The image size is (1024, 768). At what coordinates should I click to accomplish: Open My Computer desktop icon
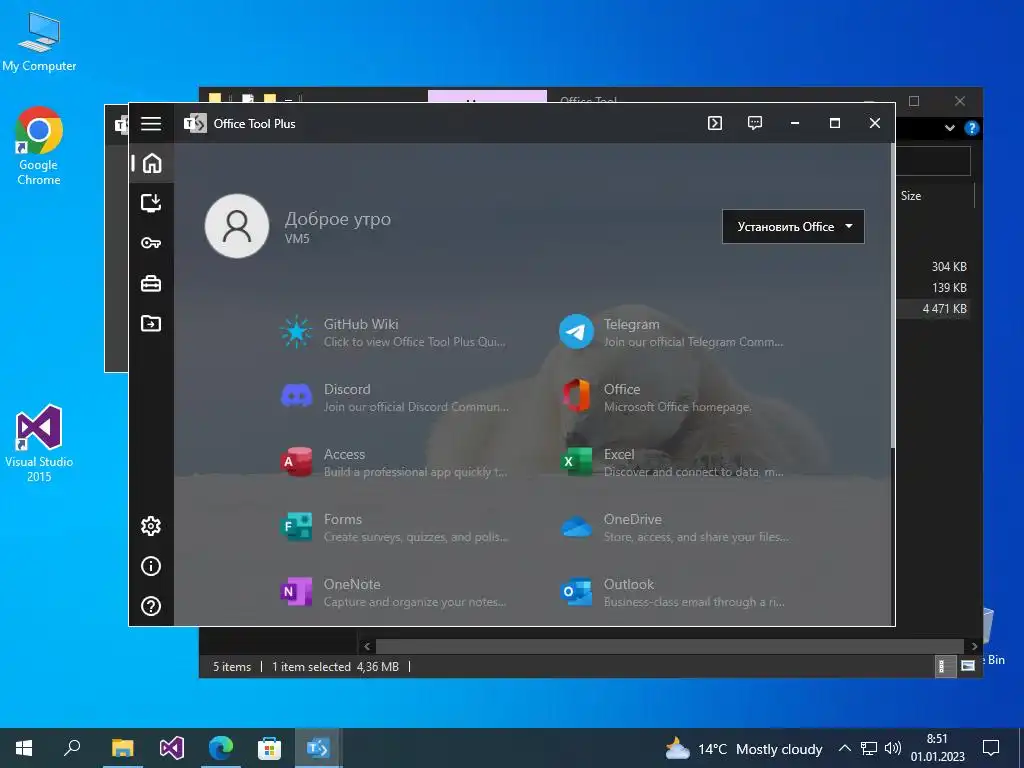pyautogui.click(x=39, y=42)
